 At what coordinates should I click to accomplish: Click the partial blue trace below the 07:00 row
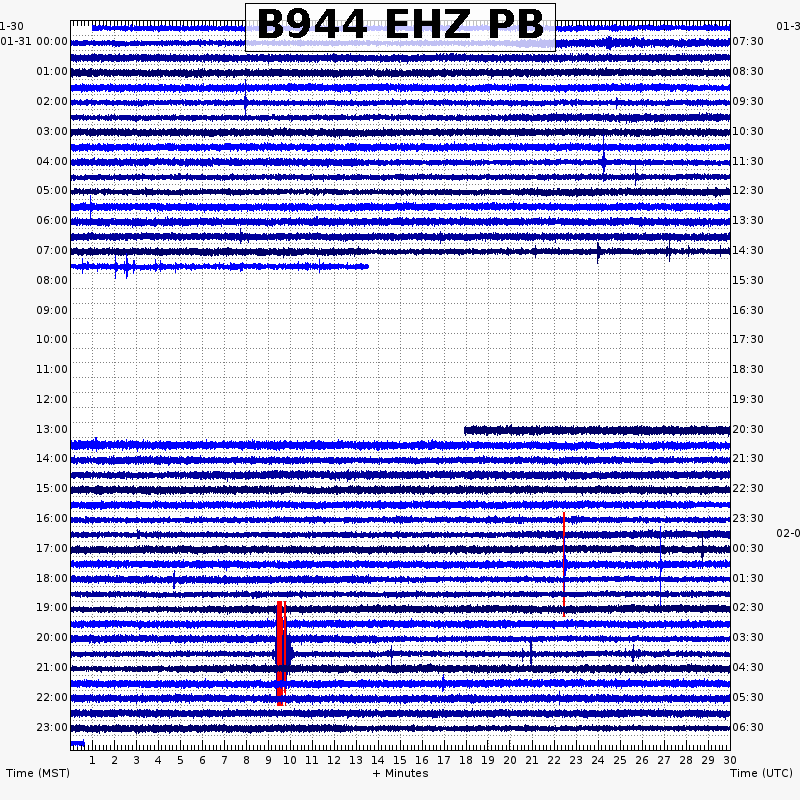[220, 266]
